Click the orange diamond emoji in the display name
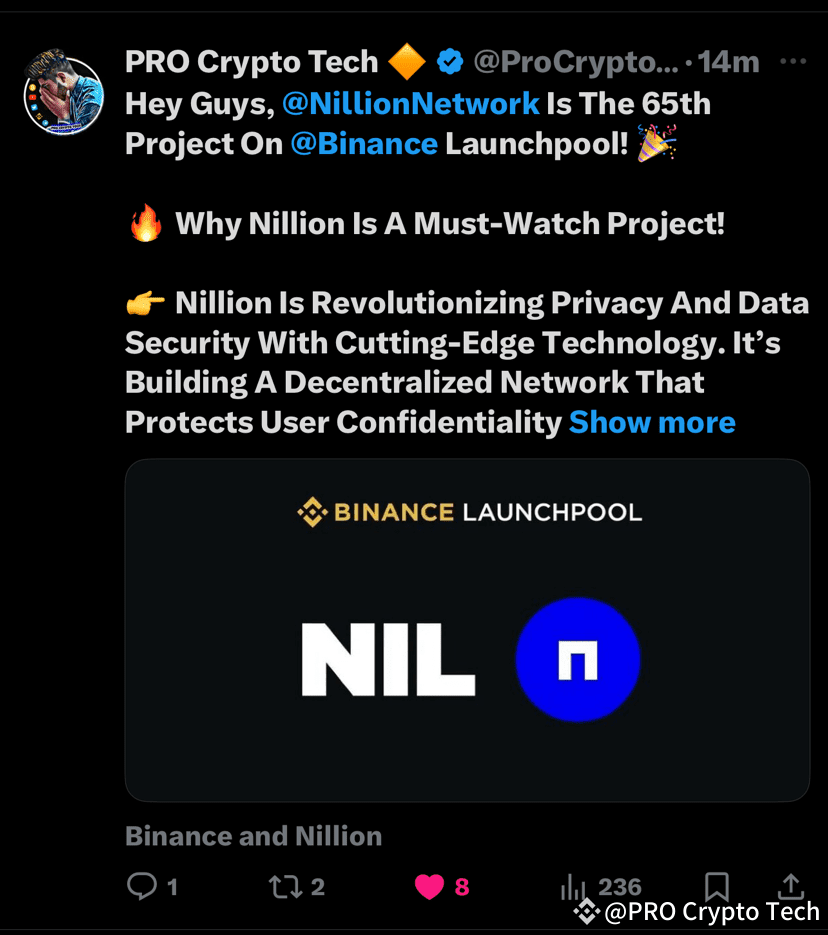 410,61
